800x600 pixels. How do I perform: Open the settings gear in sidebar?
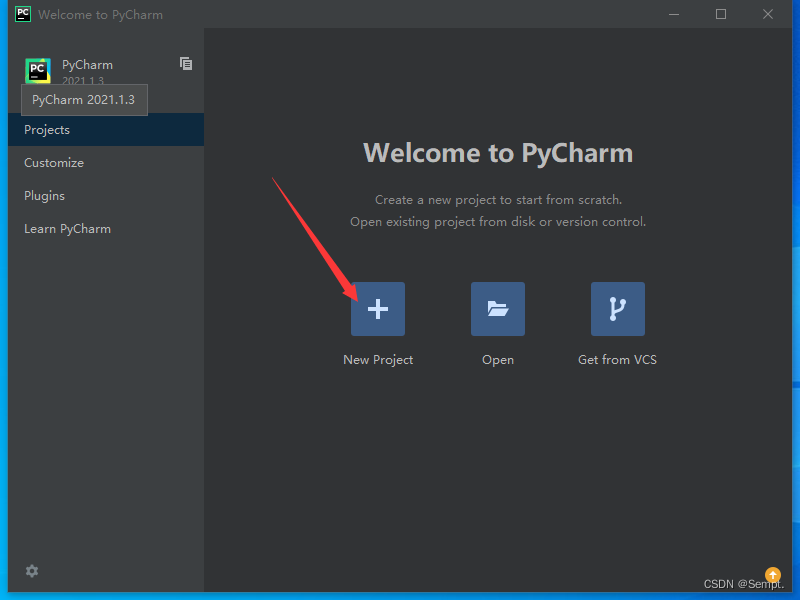coord(32,571)
